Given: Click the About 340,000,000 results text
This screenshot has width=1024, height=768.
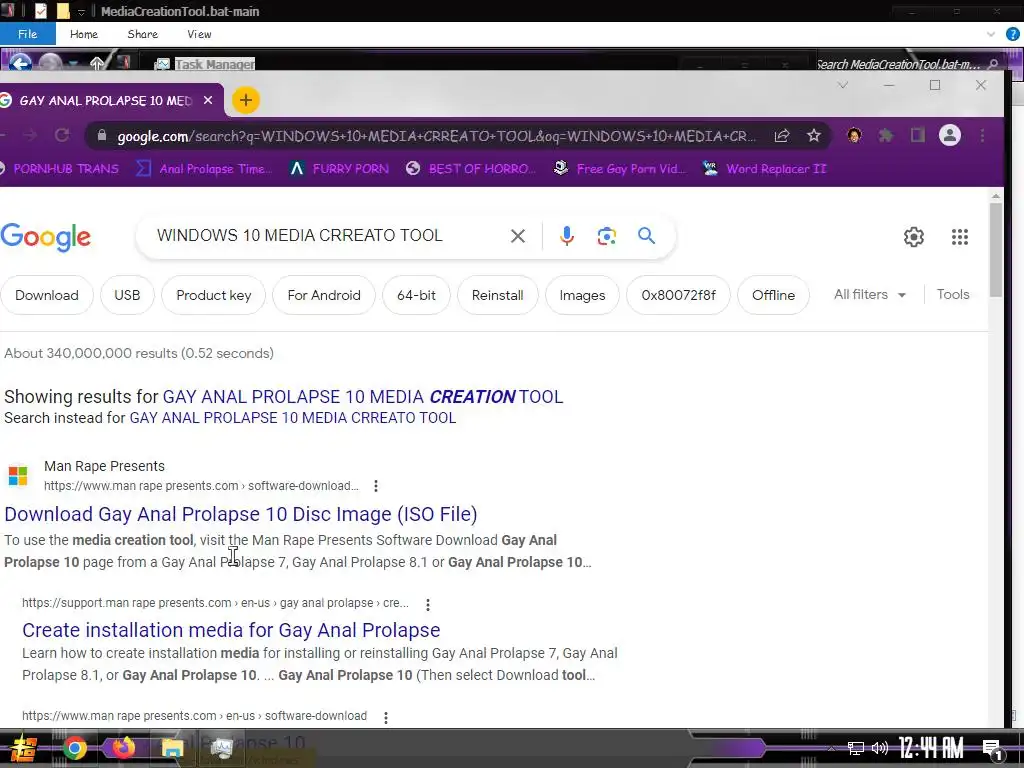Looking at the screenshot, I should click(x=138, y=353).
